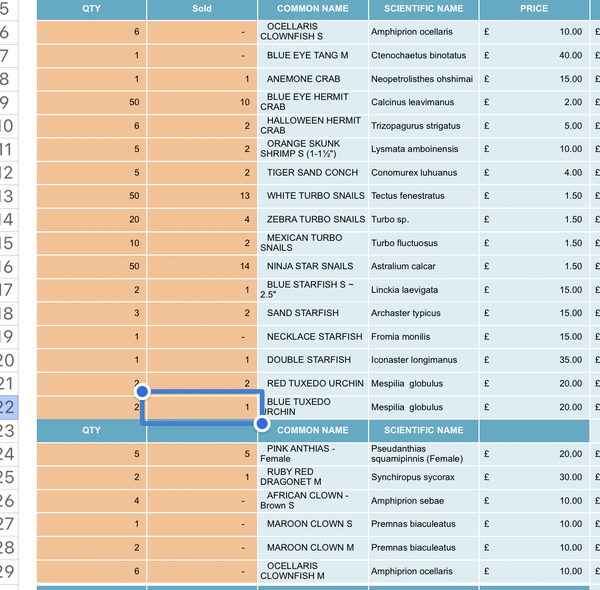Select QTY 20 for Zebra Turbo Snails

[x=91, y=220]
